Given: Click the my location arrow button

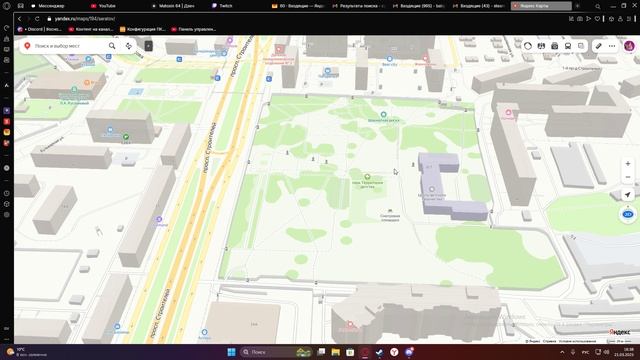Looking at the screenshot, I should pos(628,195).
